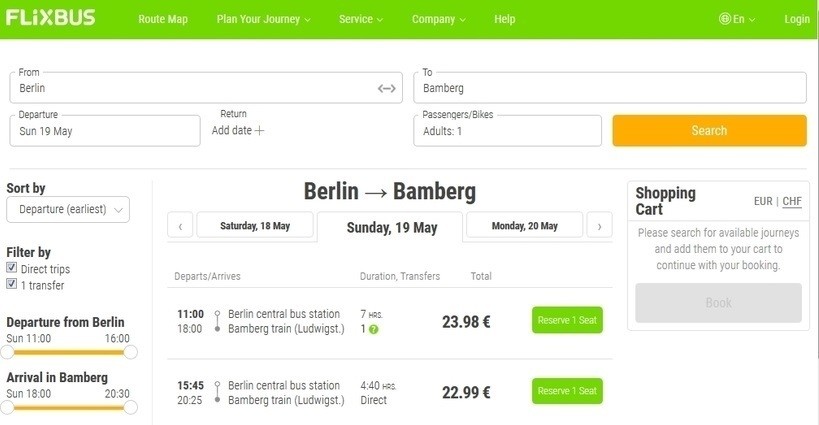Click the FlixBus logo
The image size is (819, 425).
click(x=50, y=18)
